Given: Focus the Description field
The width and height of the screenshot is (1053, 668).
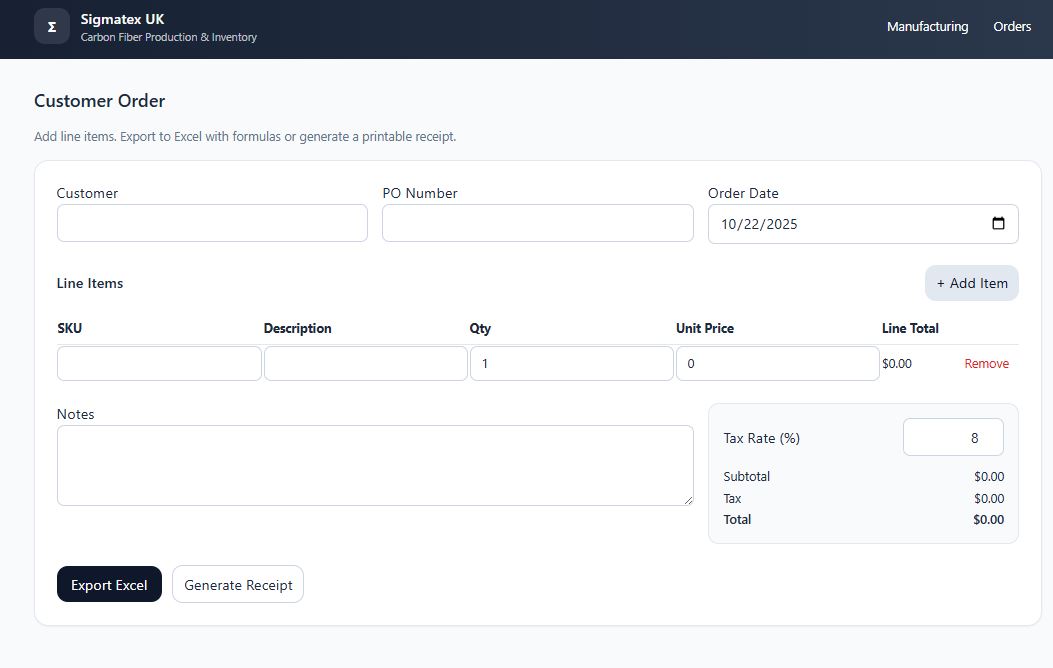Looking at the screenshot, I should click(365, 363).
